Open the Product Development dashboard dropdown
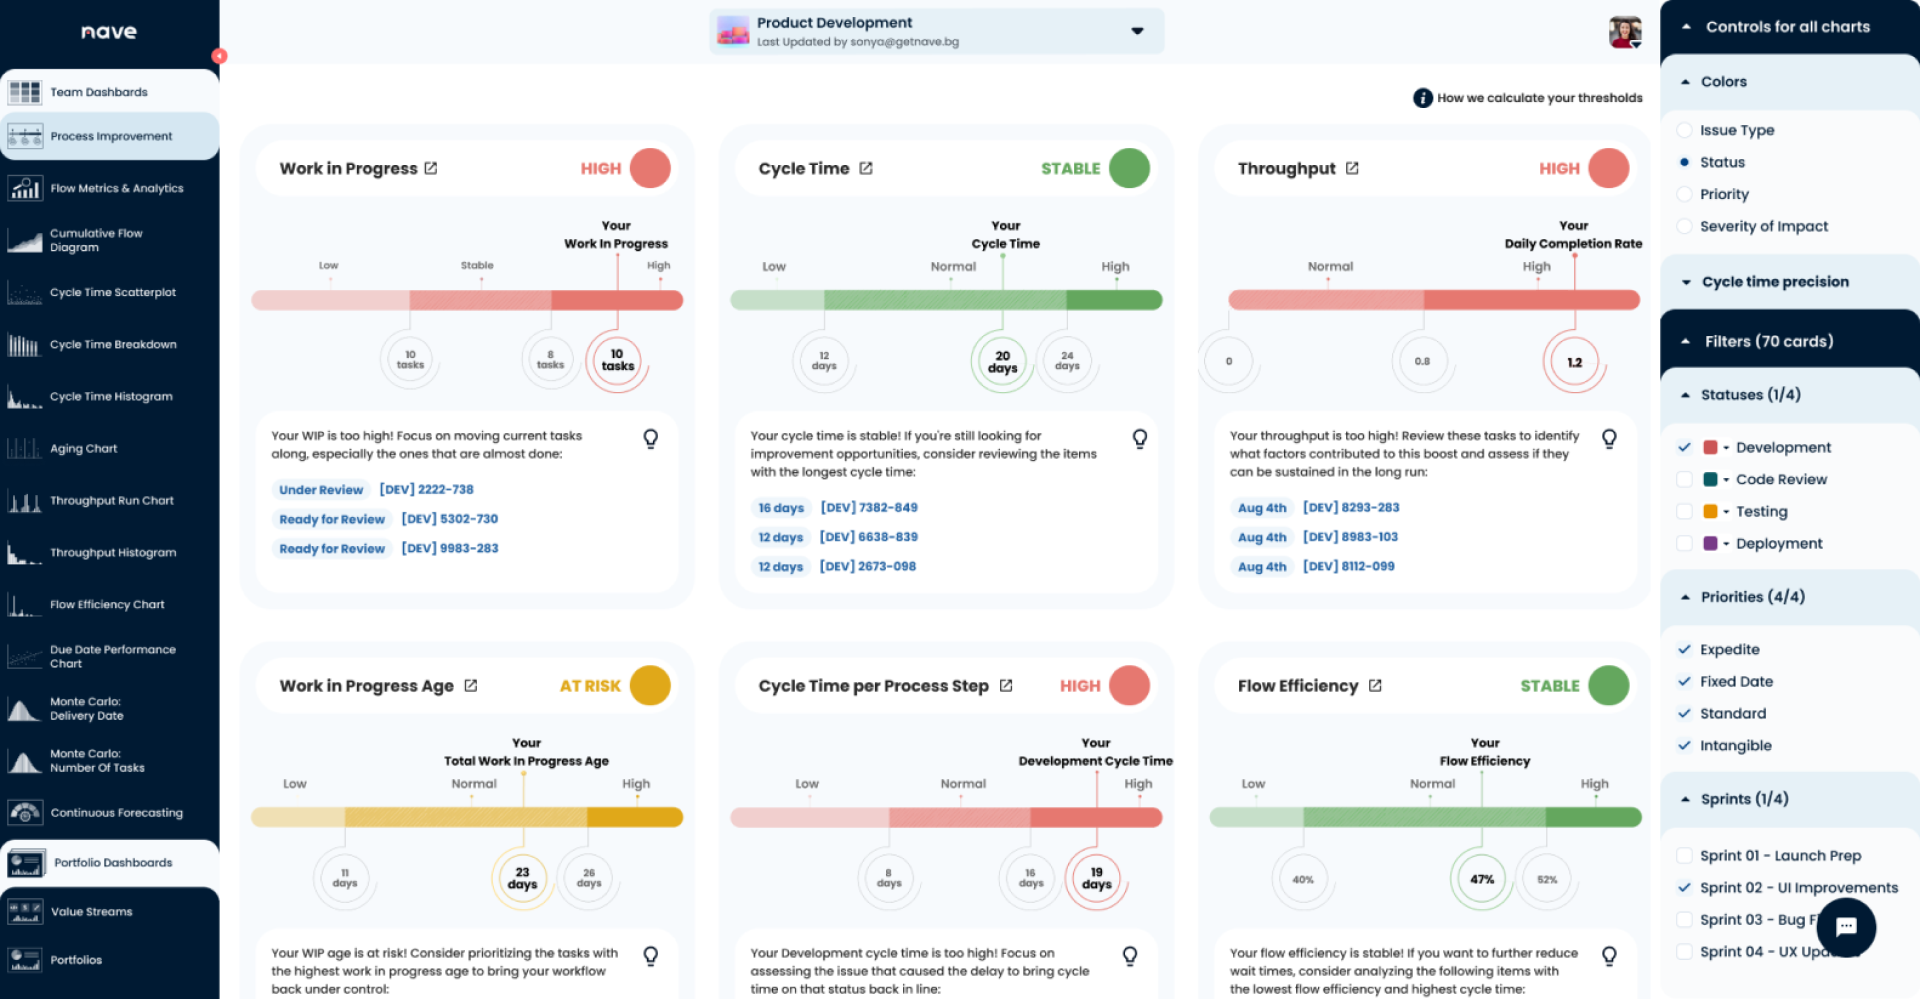Image resolution: width=1920 pixels, height=999 pixels. coord(1137,31)
